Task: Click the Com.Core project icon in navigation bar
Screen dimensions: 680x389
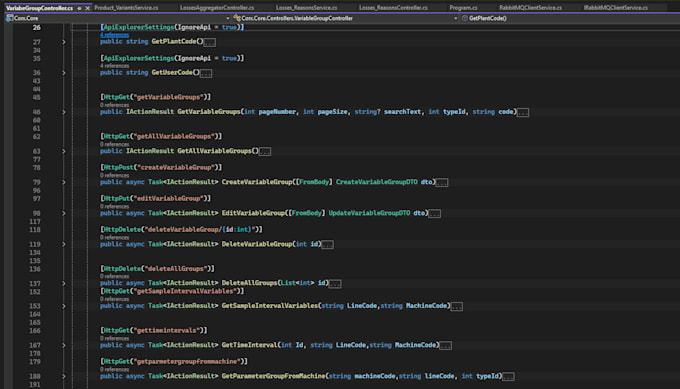Action: point(10,18)
